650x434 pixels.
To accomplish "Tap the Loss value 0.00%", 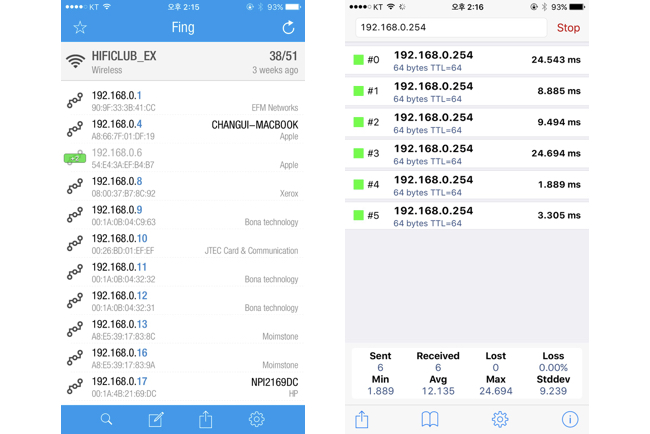I will (x=553, y=368).
